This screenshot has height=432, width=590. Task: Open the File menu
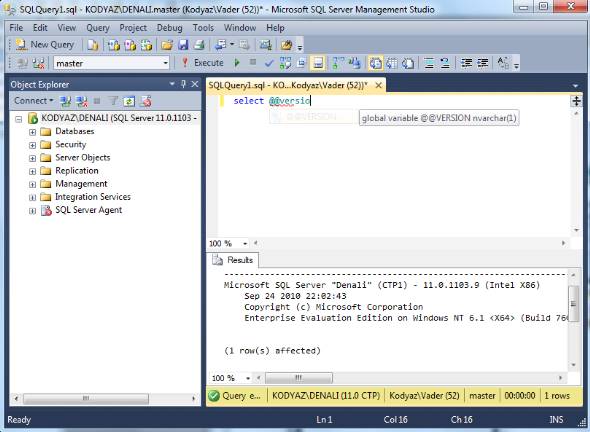[16, 28]
